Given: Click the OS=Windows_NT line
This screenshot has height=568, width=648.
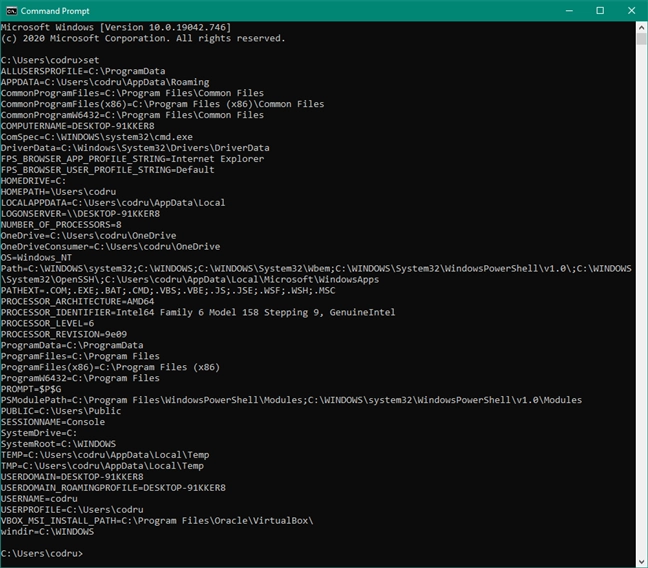Looking at the screenshot, I should [x=36, y=258].
